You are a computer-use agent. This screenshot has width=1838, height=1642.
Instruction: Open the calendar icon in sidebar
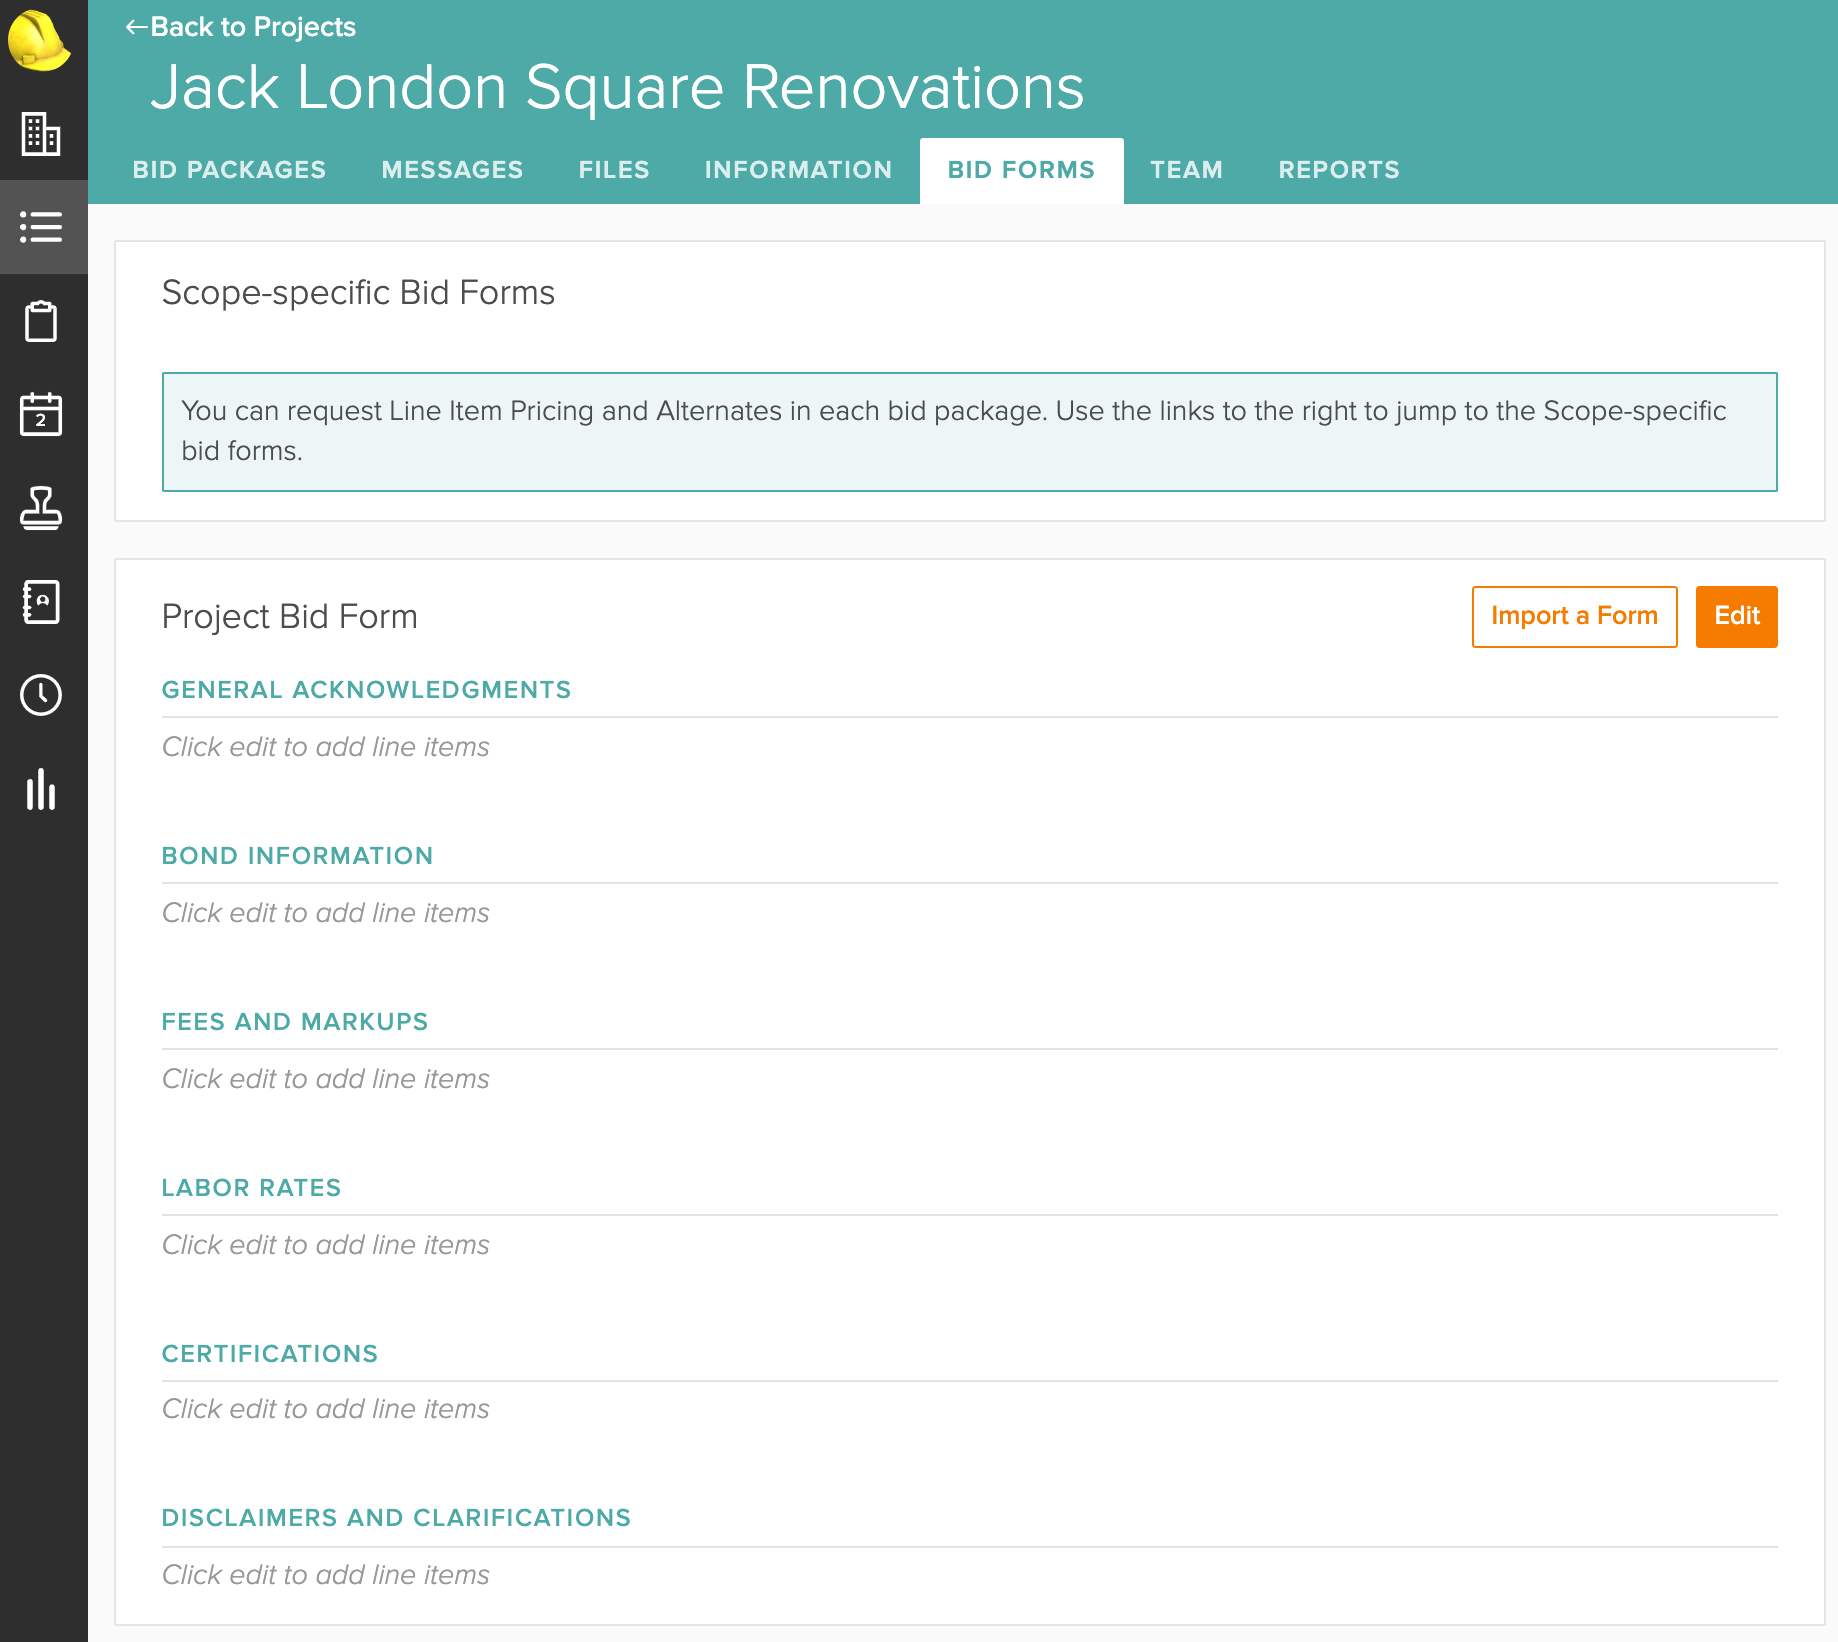click(x=41, y=414)
